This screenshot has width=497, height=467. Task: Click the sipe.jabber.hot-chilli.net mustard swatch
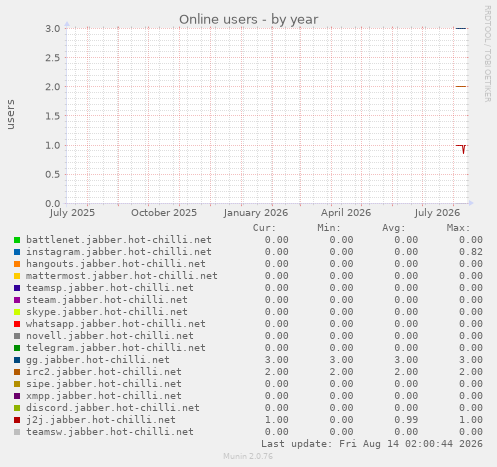[x=17, y=384]
